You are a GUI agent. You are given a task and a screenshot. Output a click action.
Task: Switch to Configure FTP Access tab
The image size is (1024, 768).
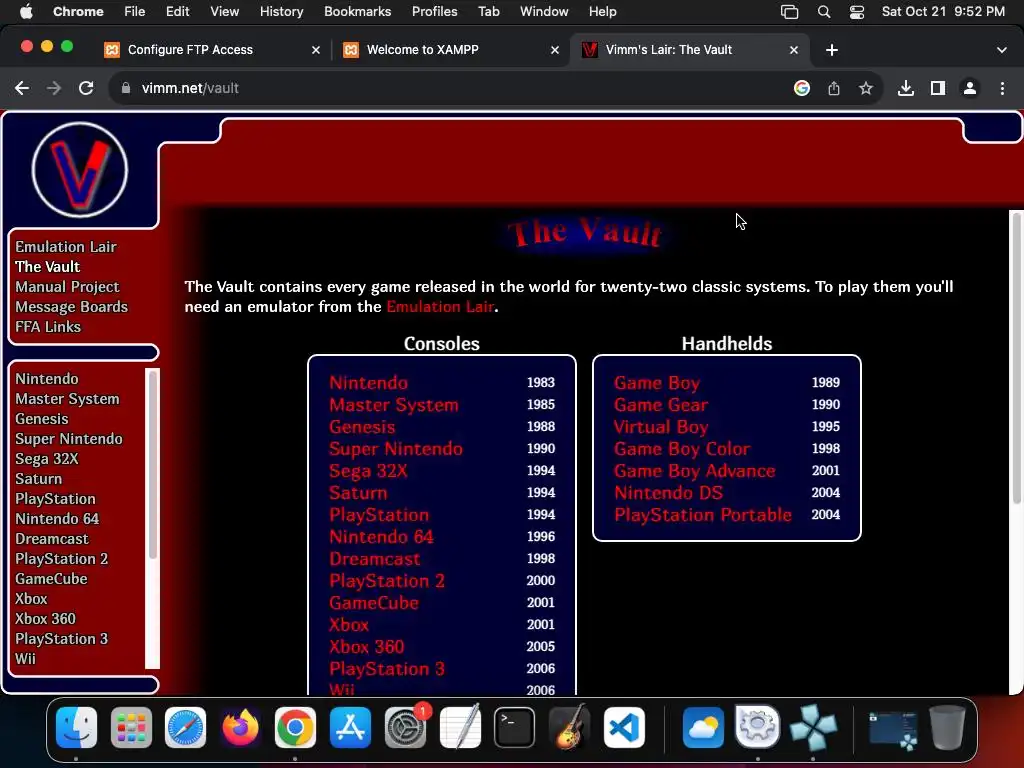(x=212, y=50)
